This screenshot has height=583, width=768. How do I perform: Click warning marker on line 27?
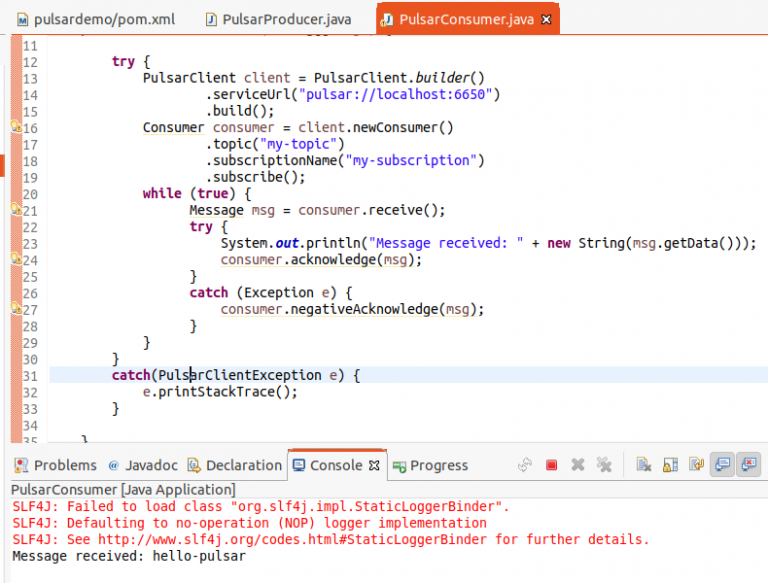[x=16, y=309]
